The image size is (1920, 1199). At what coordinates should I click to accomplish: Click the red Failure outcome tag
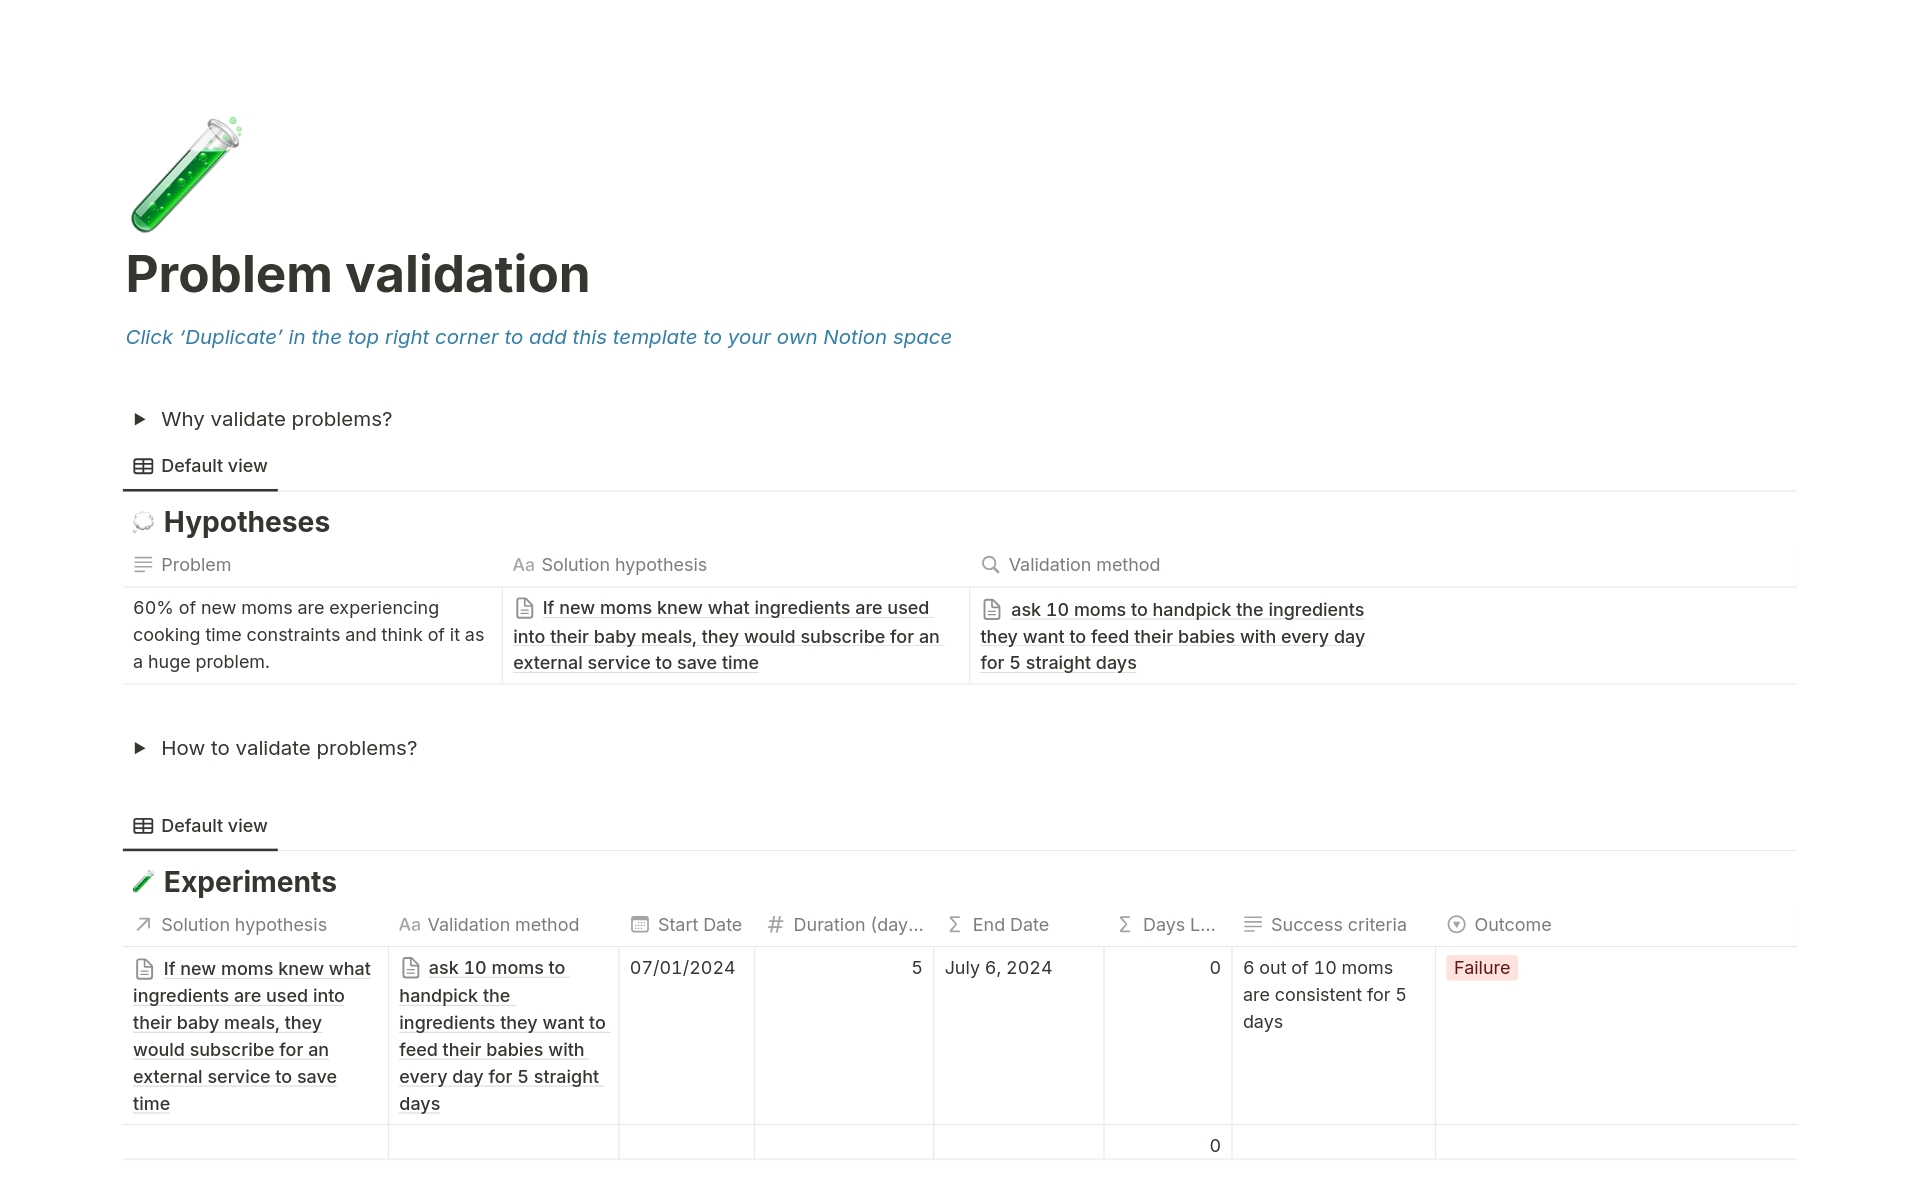coord(1481,968)
